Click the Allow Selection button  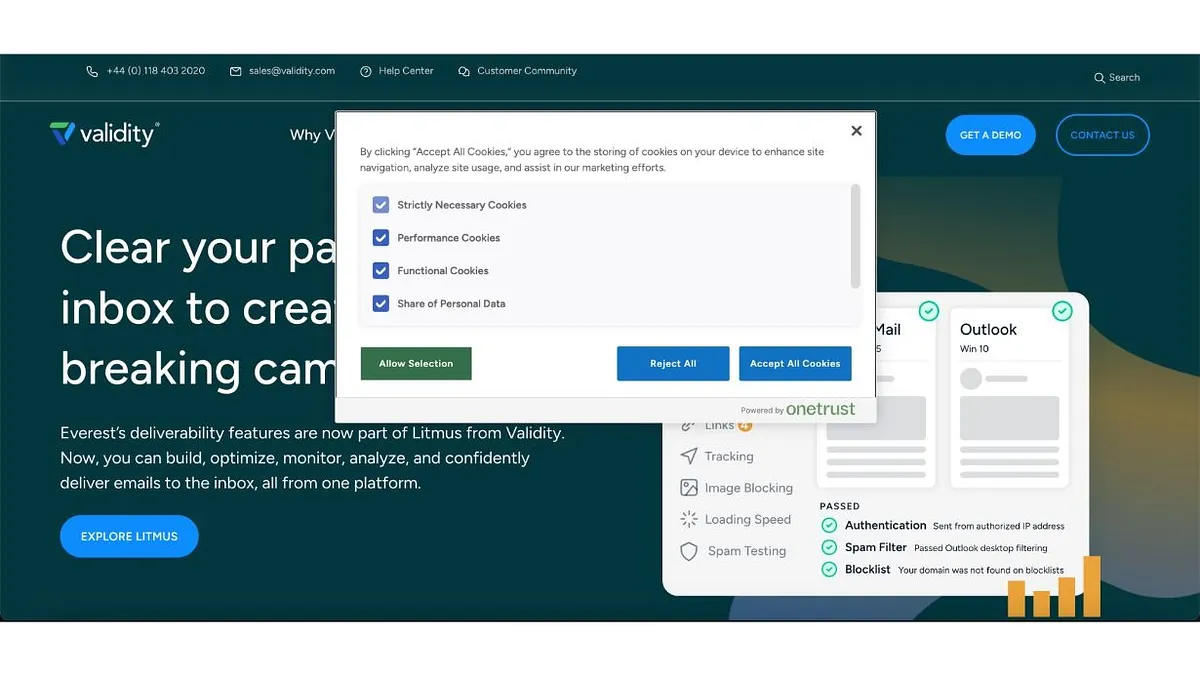pyautogui.click(x=416, y=364)
